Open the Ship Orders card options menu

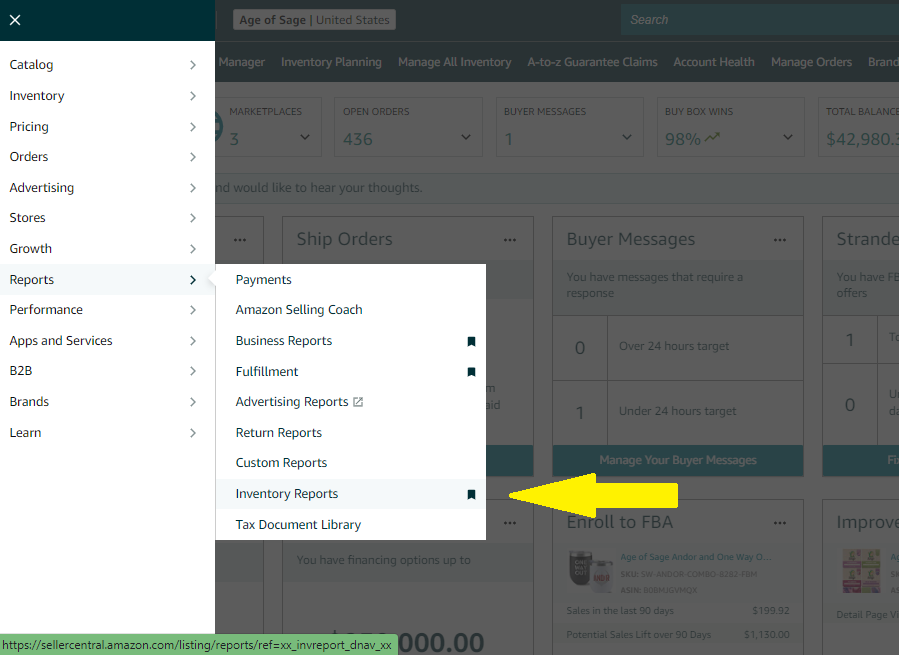pyautogui.click(x=510, y=240)
